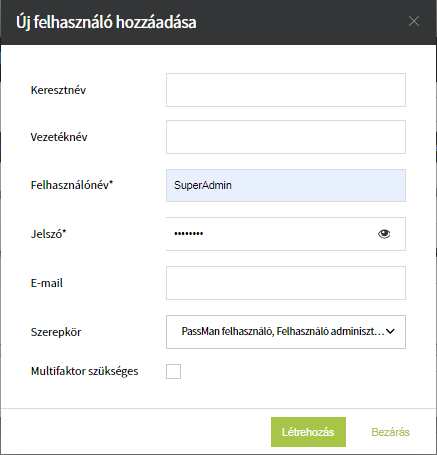Click the Bezárás link

point(390,432)
